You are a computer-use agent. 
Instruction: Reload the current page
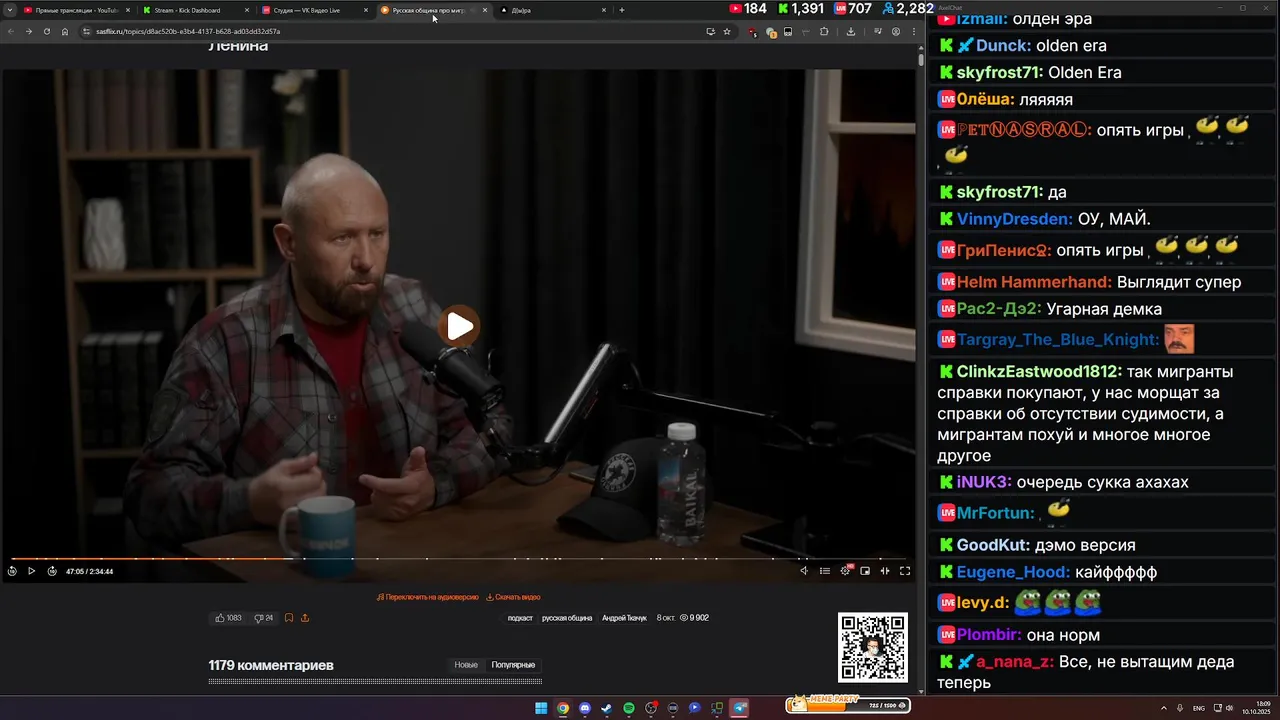[46, 31]
